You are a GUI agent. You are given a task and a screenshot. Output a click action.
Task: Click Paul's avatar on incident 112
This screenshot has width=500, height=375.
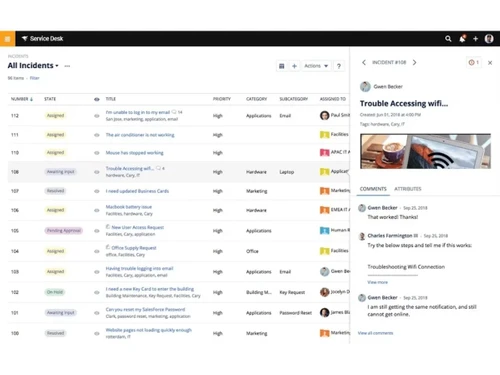point(324,115)
